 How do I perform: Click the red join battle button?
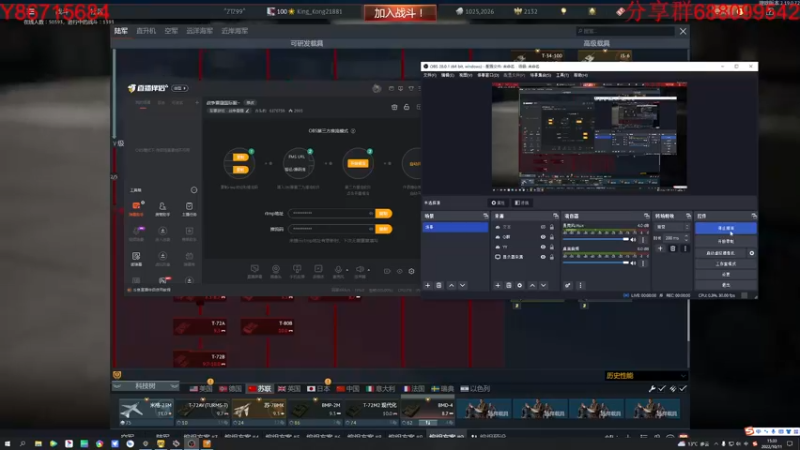tap(400, 13)
